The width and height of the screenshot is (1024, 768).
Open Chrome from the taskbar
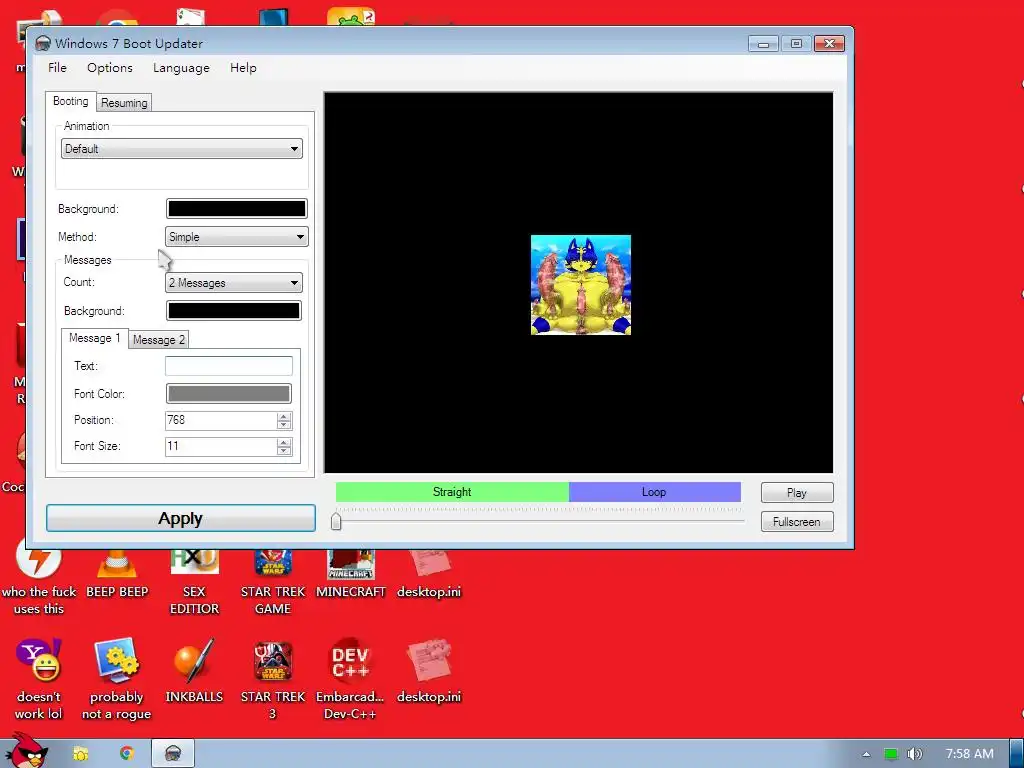[127, 753]
